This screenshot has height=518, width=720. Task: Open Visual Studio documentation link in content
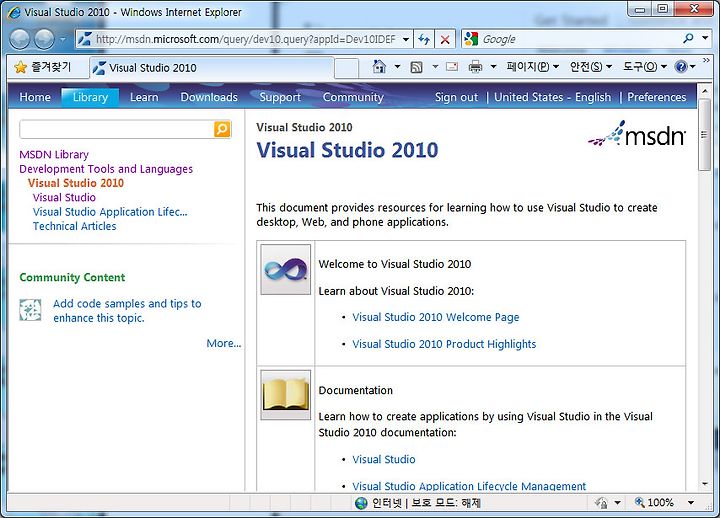[x=384, y=460]
